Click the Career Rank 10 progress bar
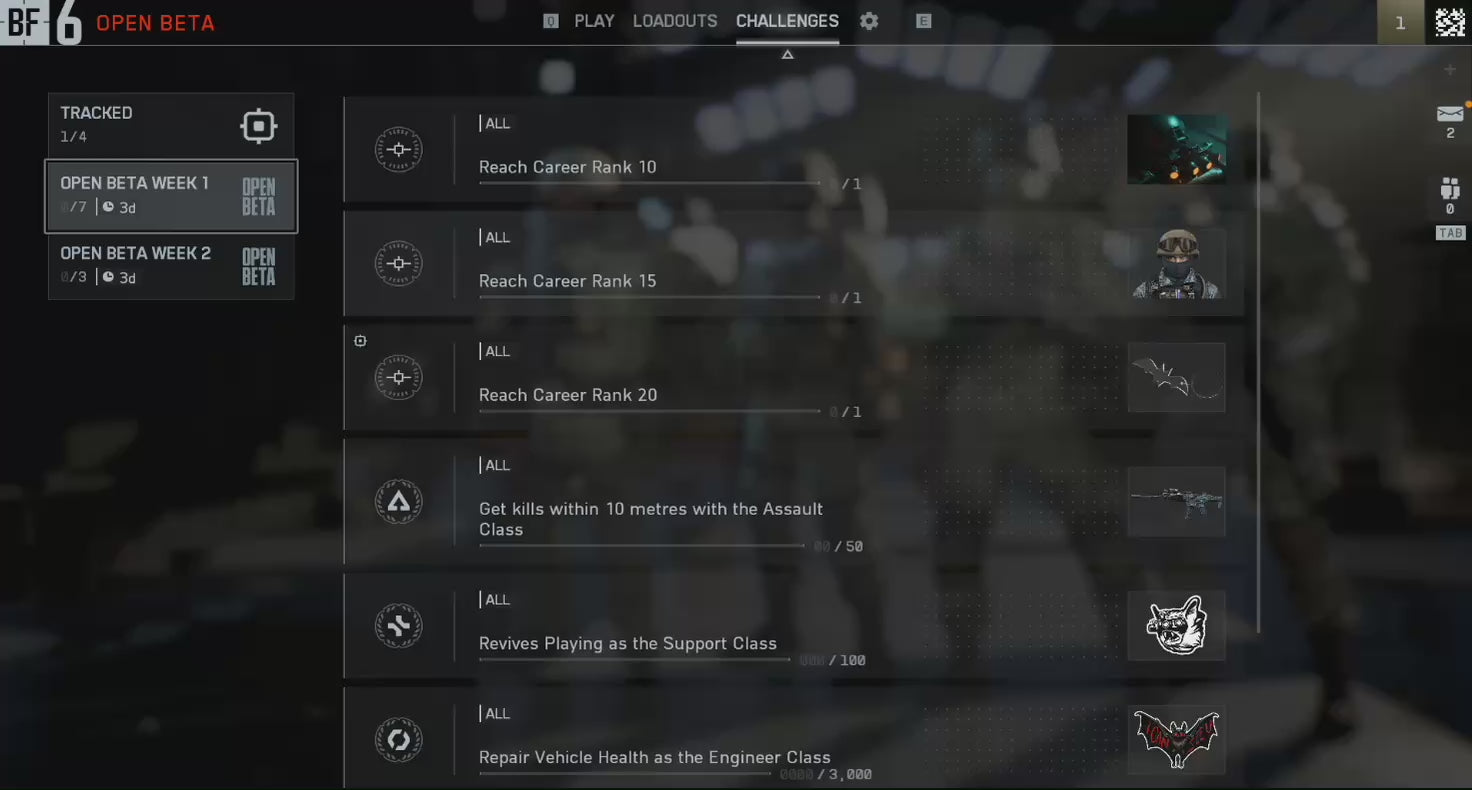Screen dimensions: 1472x790 pos(650,183)
